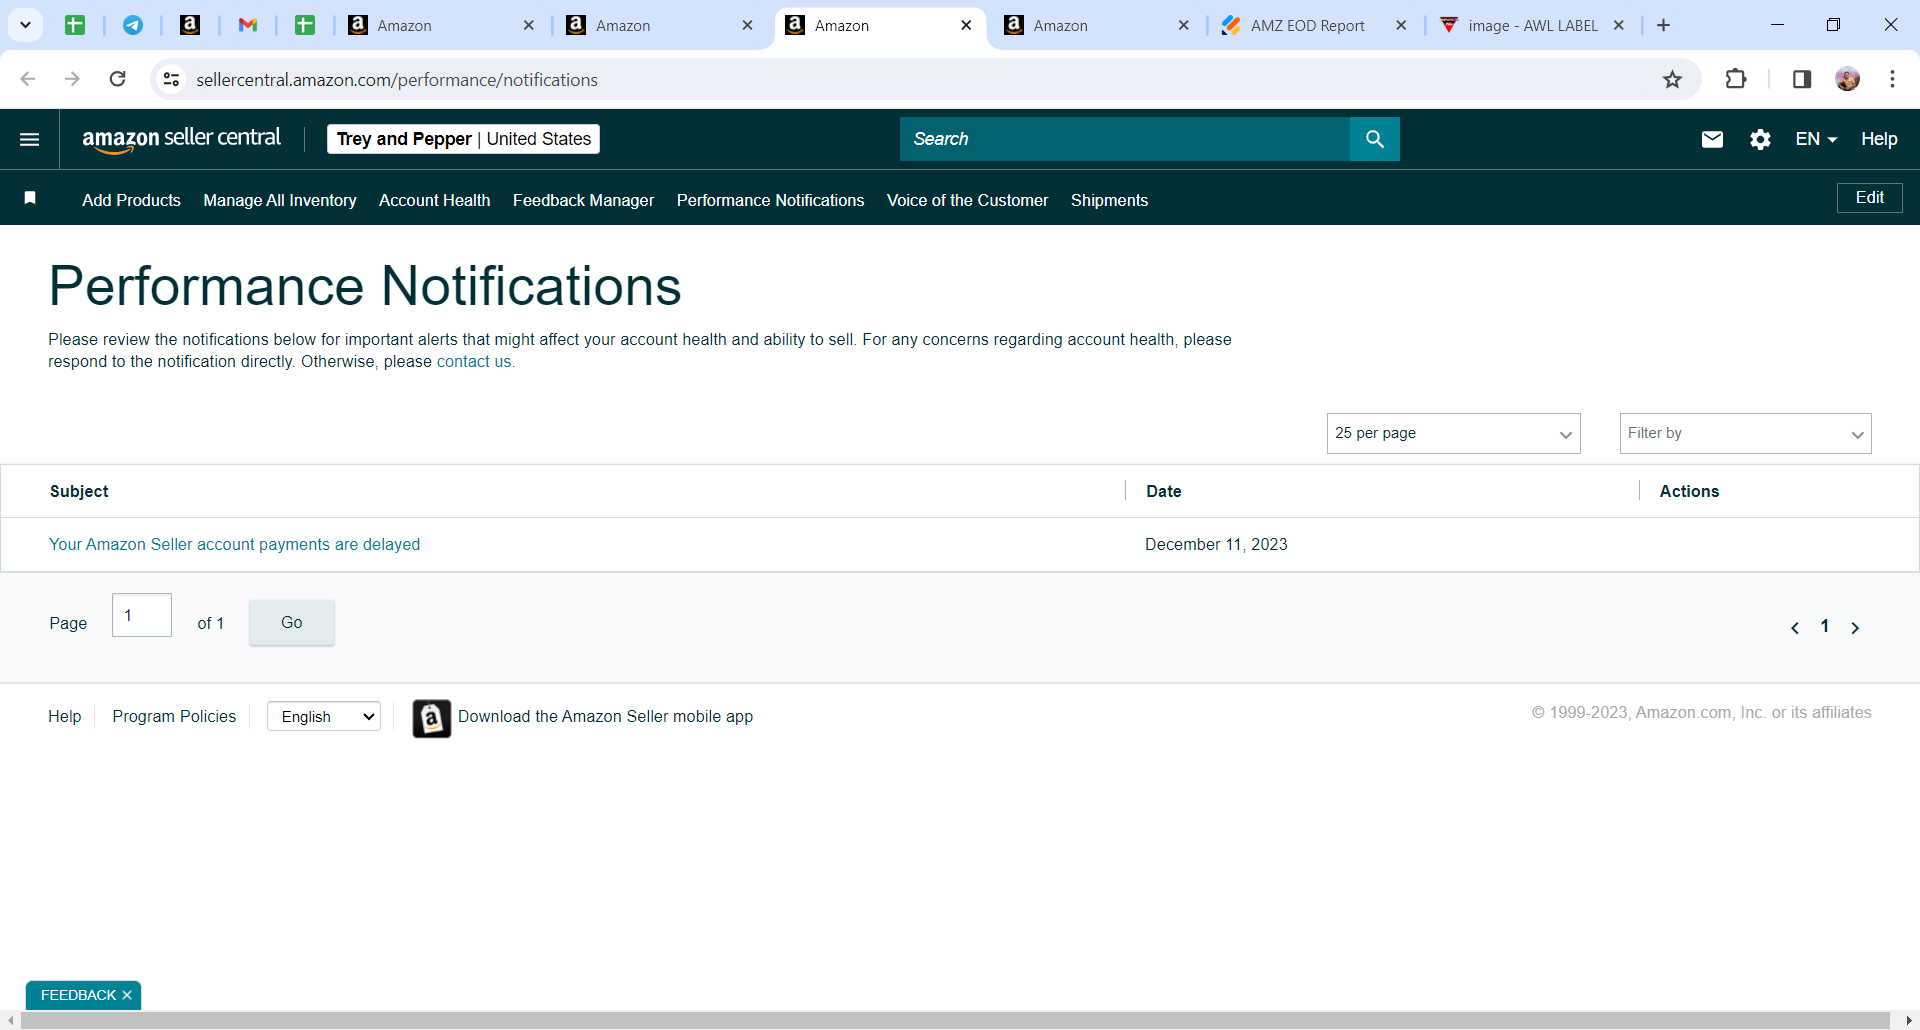1920x1030 pixels.
Task: Open Voice of the Customer
Action: pos(968,200)
